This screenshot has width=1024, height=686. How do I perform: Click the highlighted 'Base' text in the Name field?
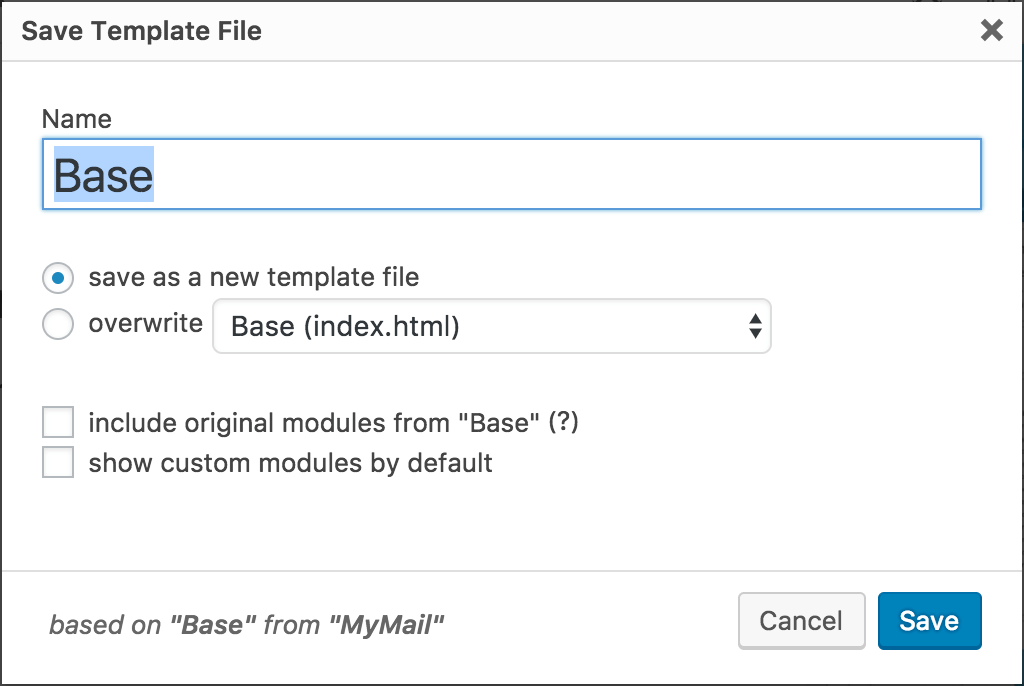103,175
